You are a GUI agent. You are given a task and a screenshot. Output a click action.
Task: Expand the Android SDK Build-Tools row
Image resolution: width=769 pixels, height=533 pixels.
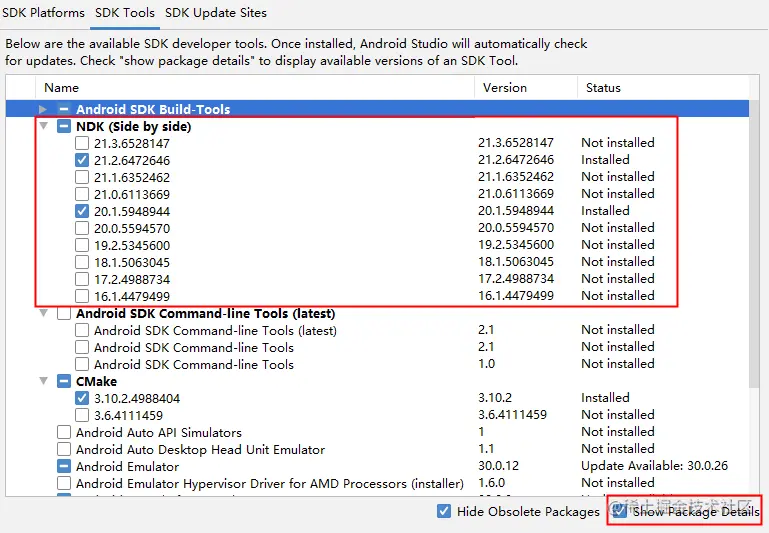pyautogui.click(x=43, y=109)
